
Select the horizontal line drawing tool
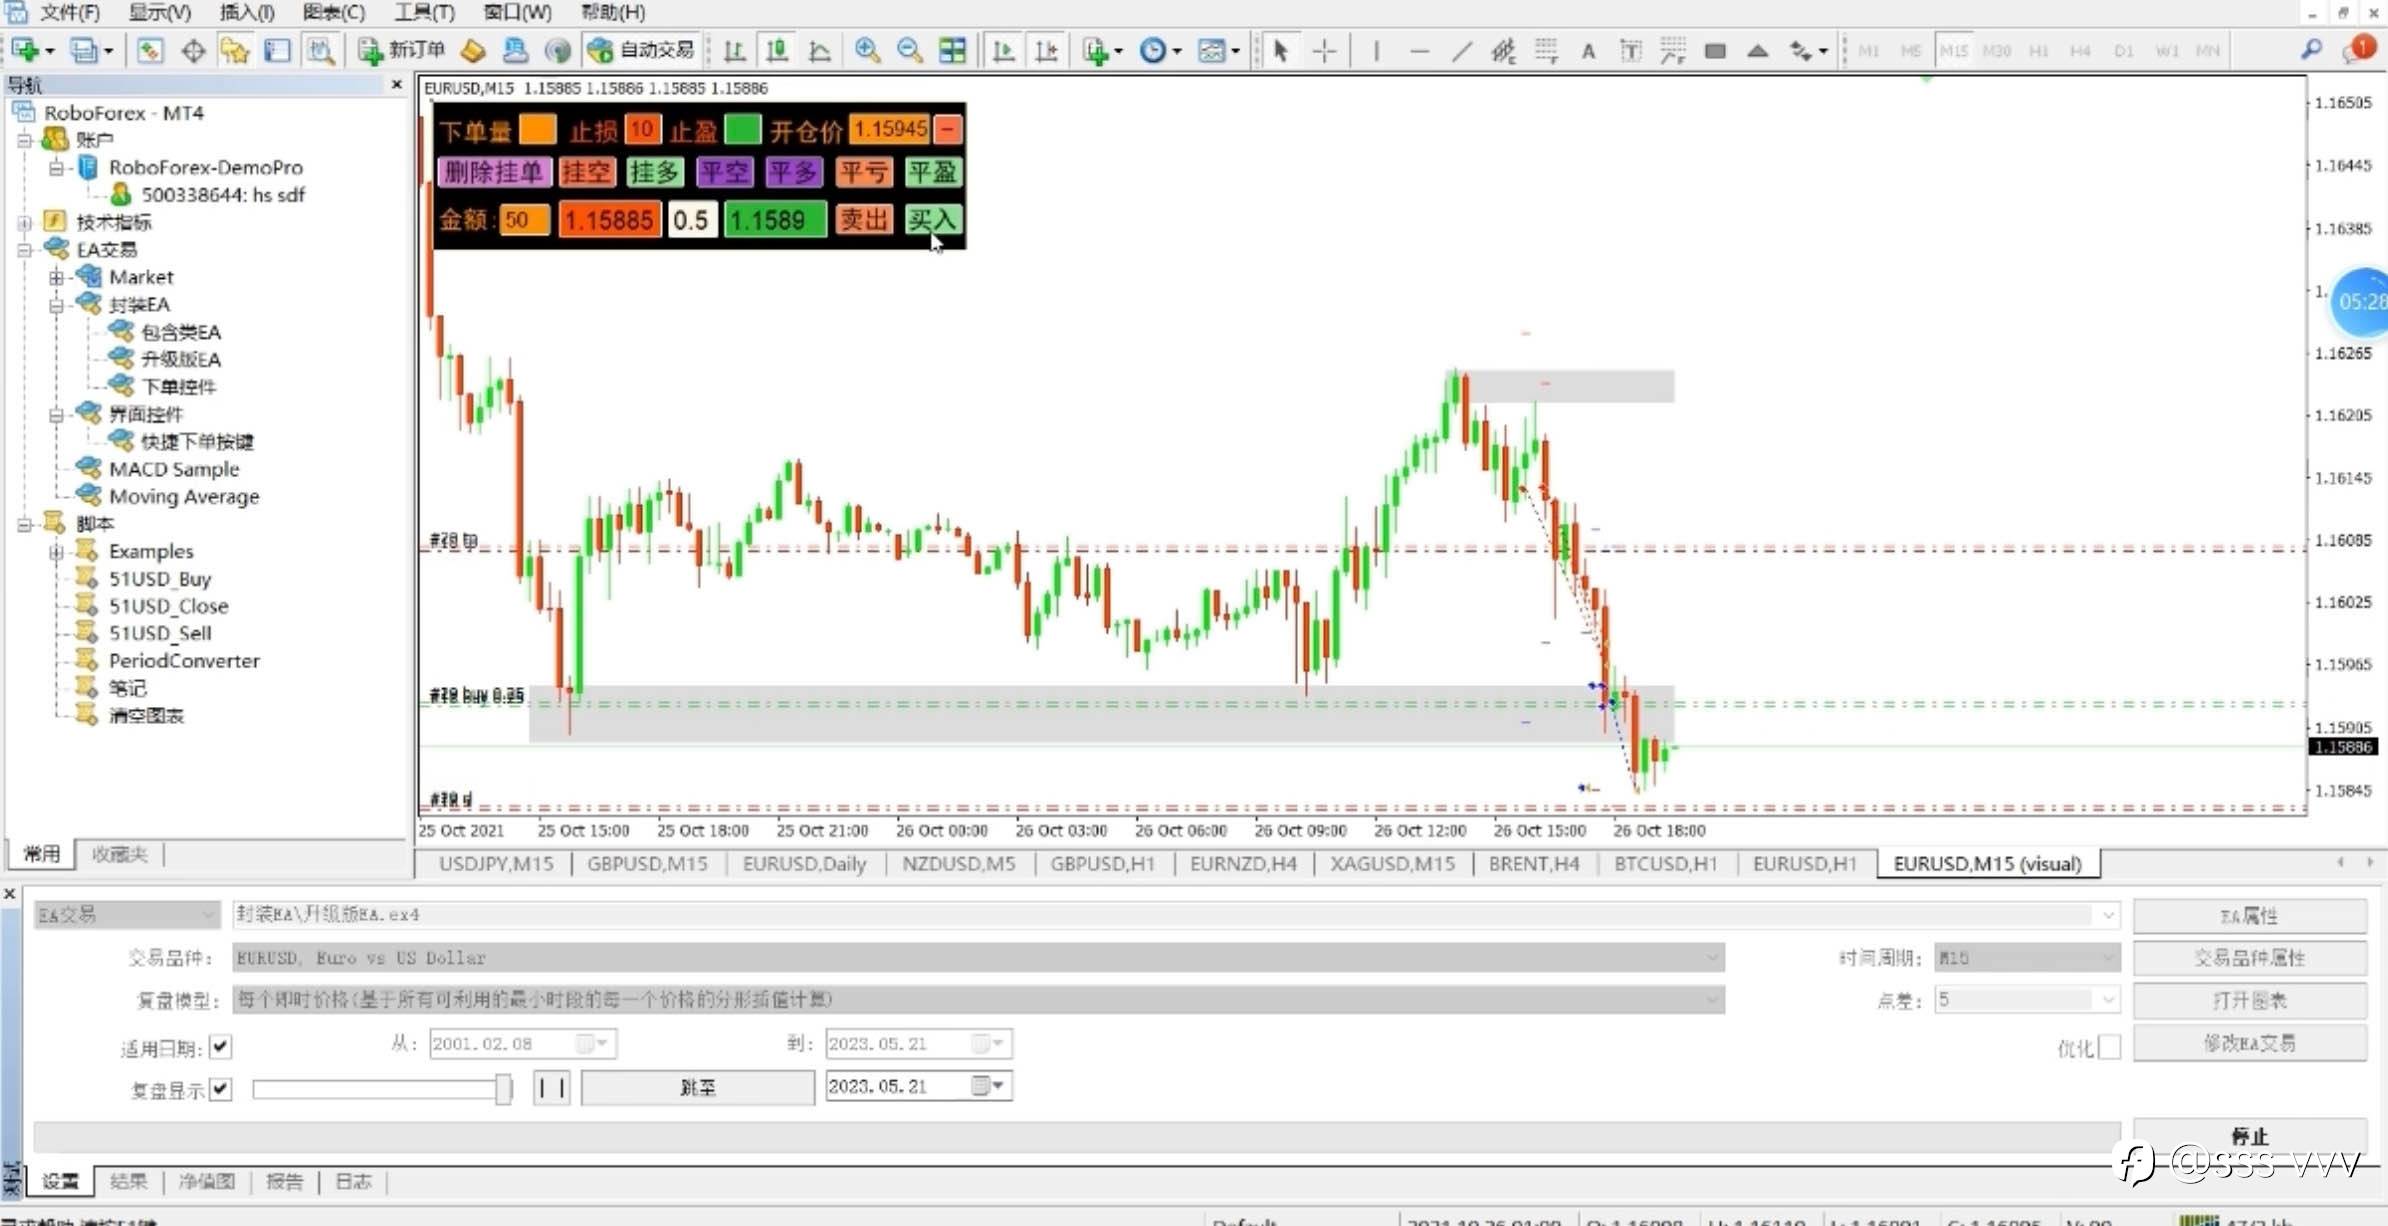(x=1419, y=50)
